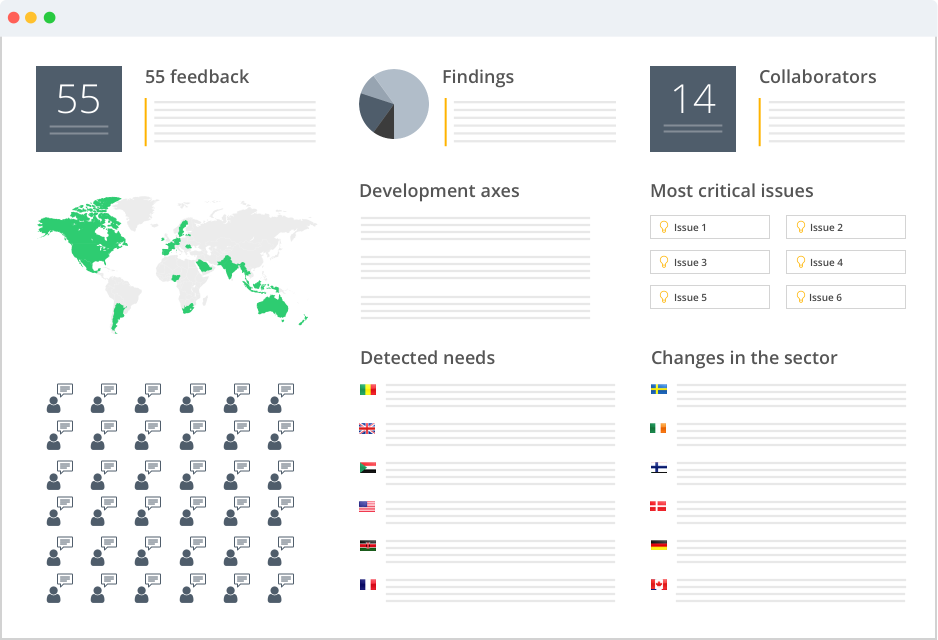Open the Issue 1 item

pos(709,227)
